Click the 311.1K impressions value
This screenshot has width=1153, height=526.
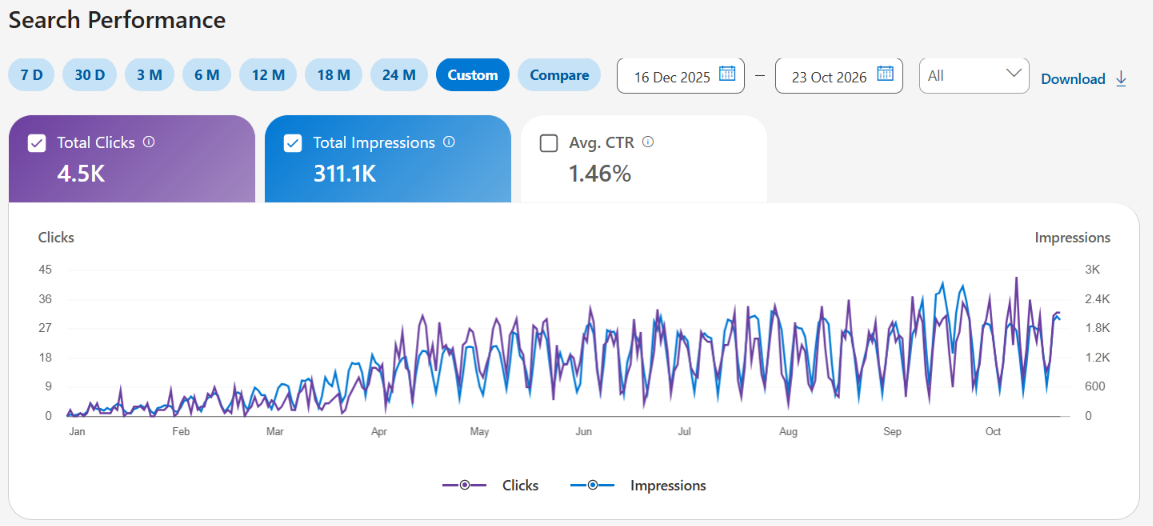345,173
